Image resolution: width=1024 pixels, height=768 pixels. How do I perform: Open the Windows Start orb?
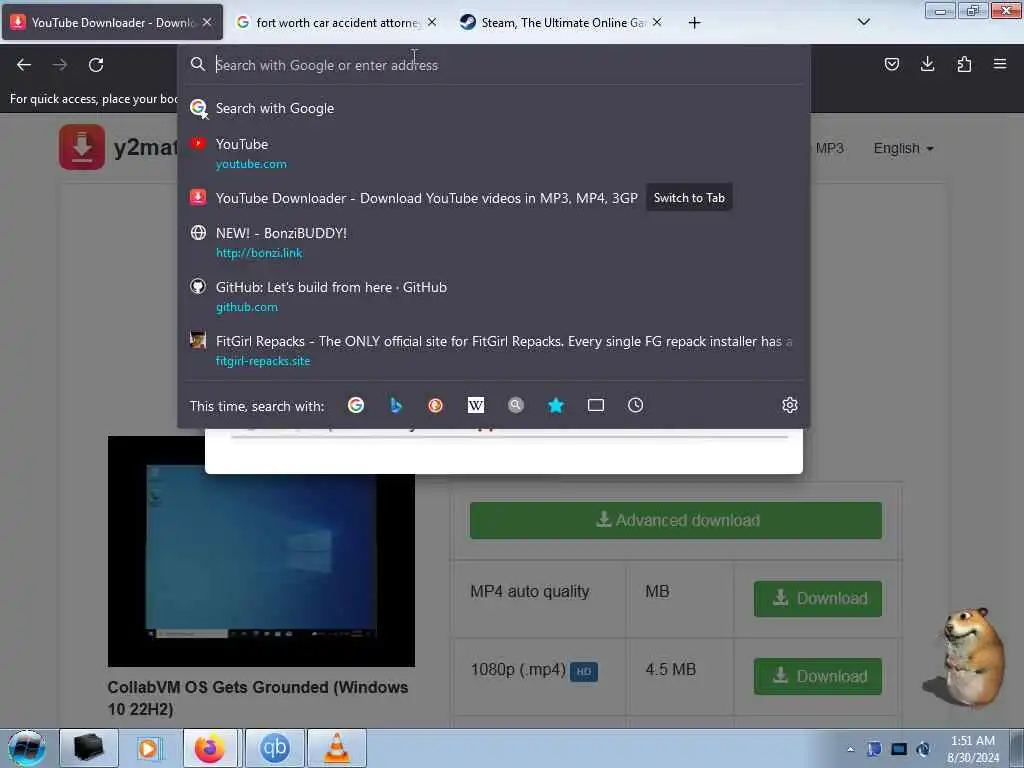[27, 748]
